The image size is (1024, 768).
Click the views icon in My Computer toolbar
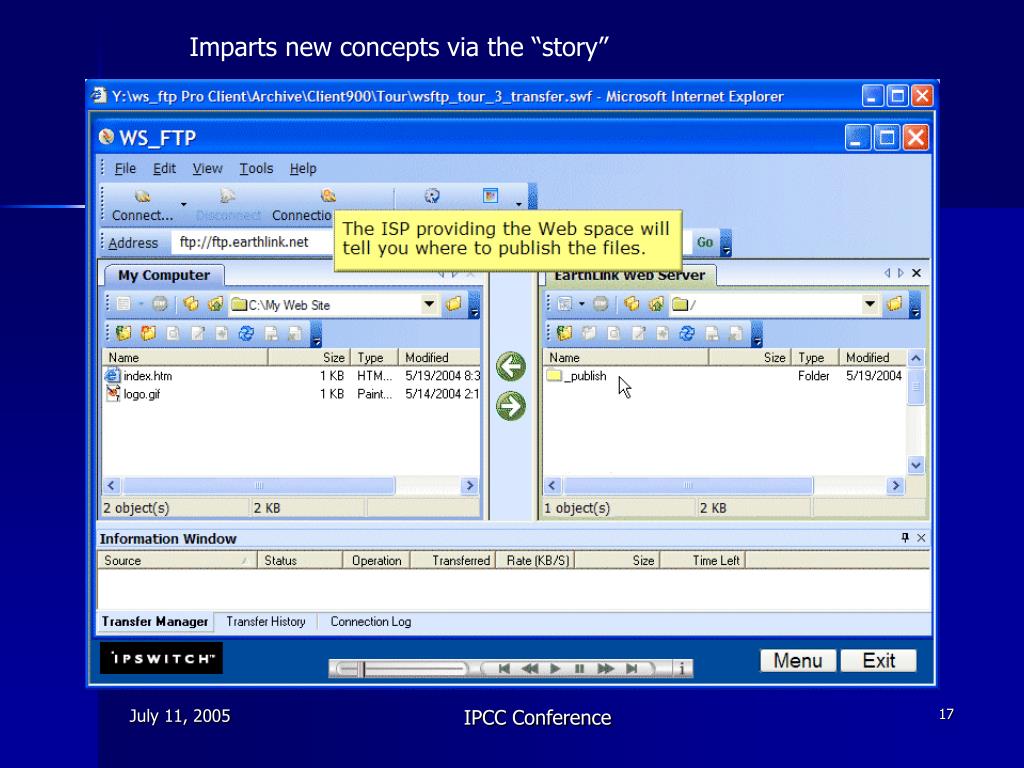[x=123, y=304]
